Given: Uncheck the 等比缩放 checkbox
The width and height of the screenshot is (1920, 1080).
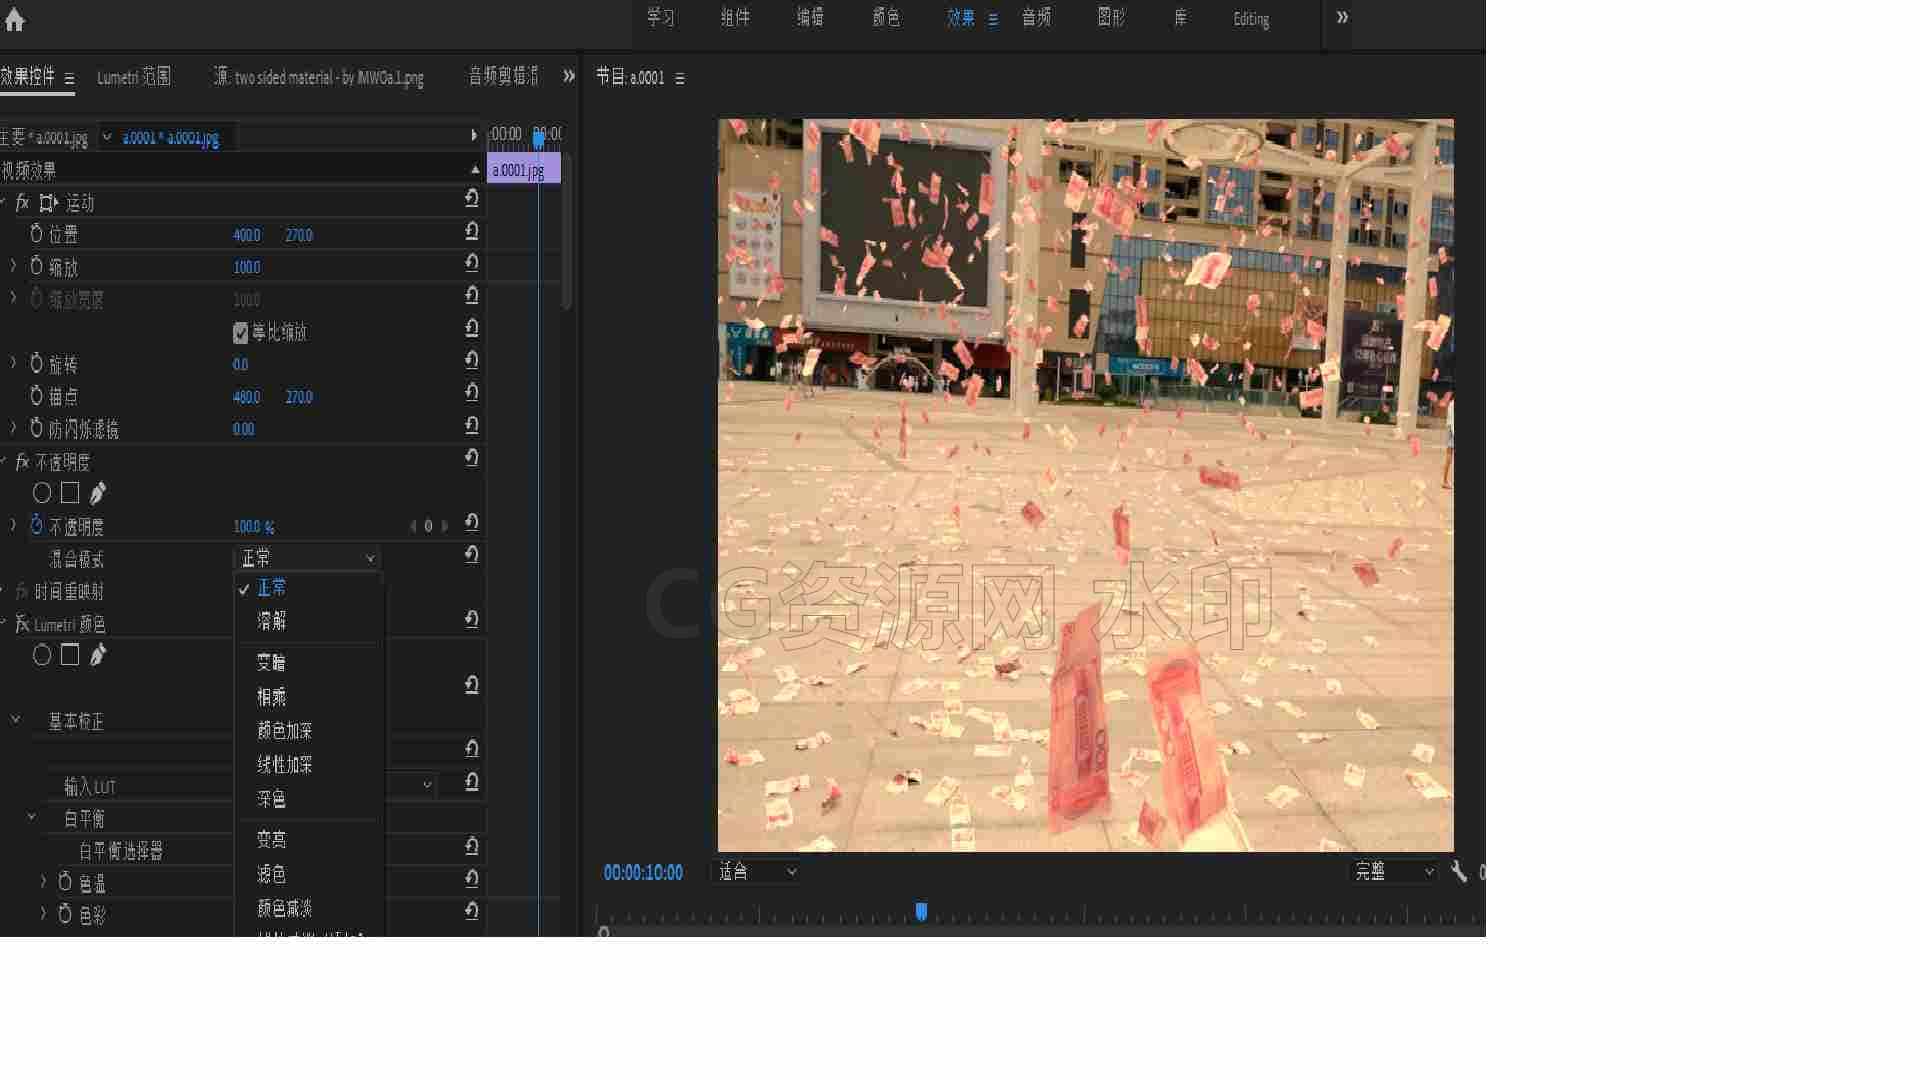Looking at the screenshot, I should [x=240, y=333].
